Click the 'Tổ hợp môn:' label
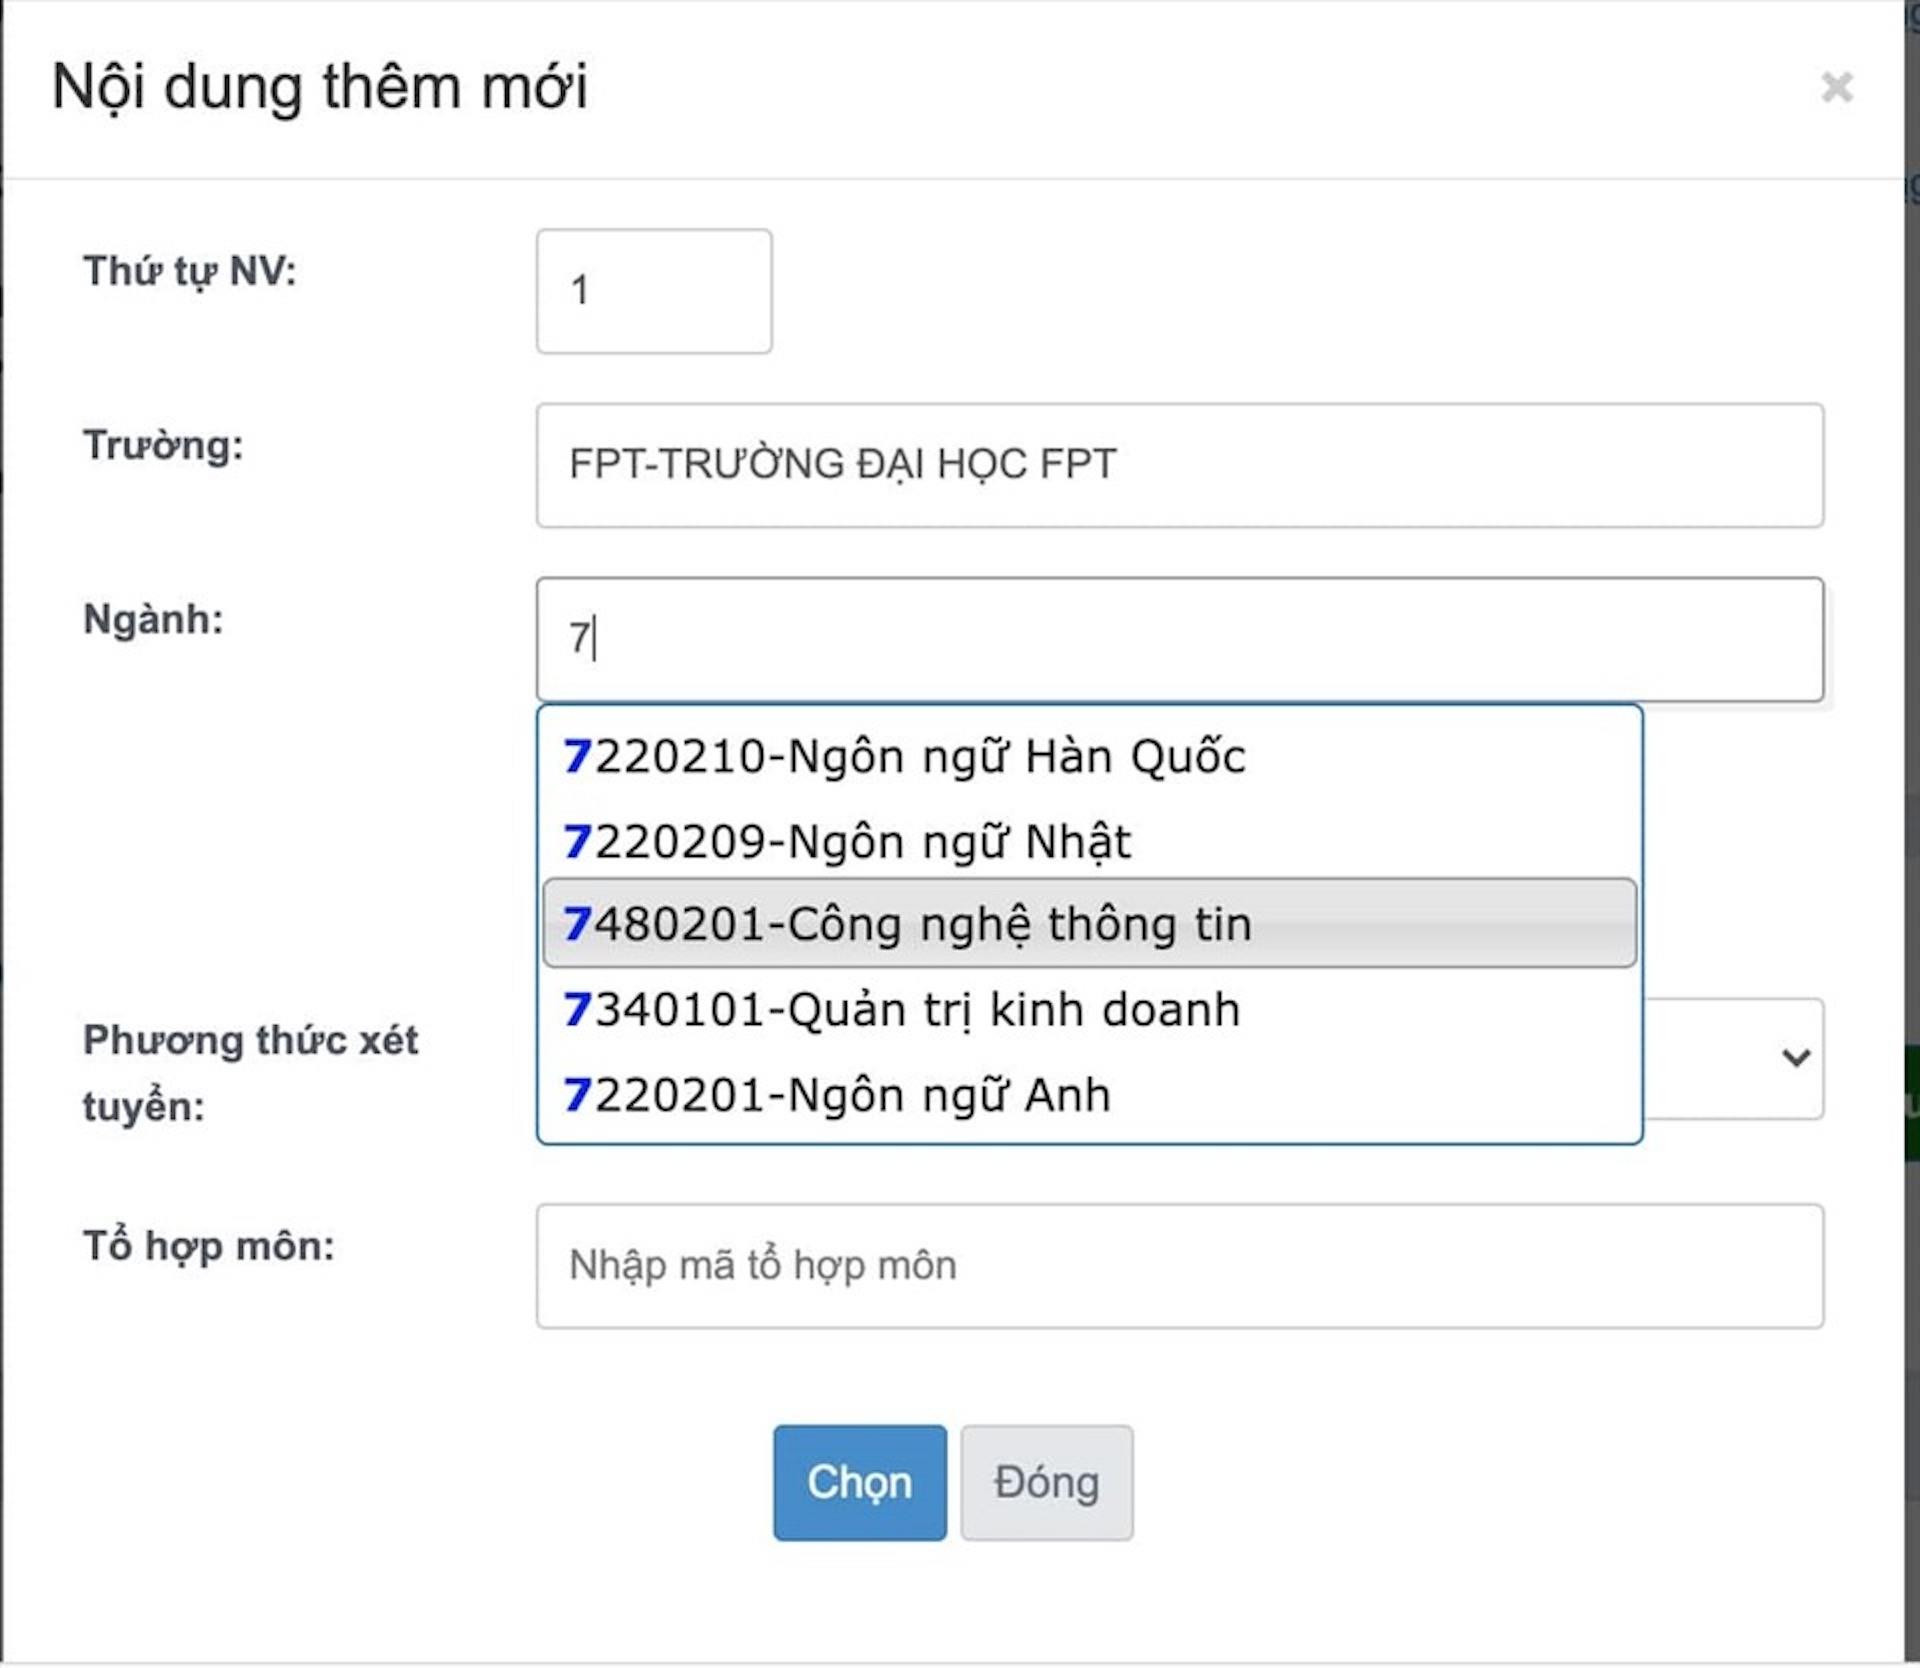This screenshot has height=1668, width=1920. pos(210,1245)
